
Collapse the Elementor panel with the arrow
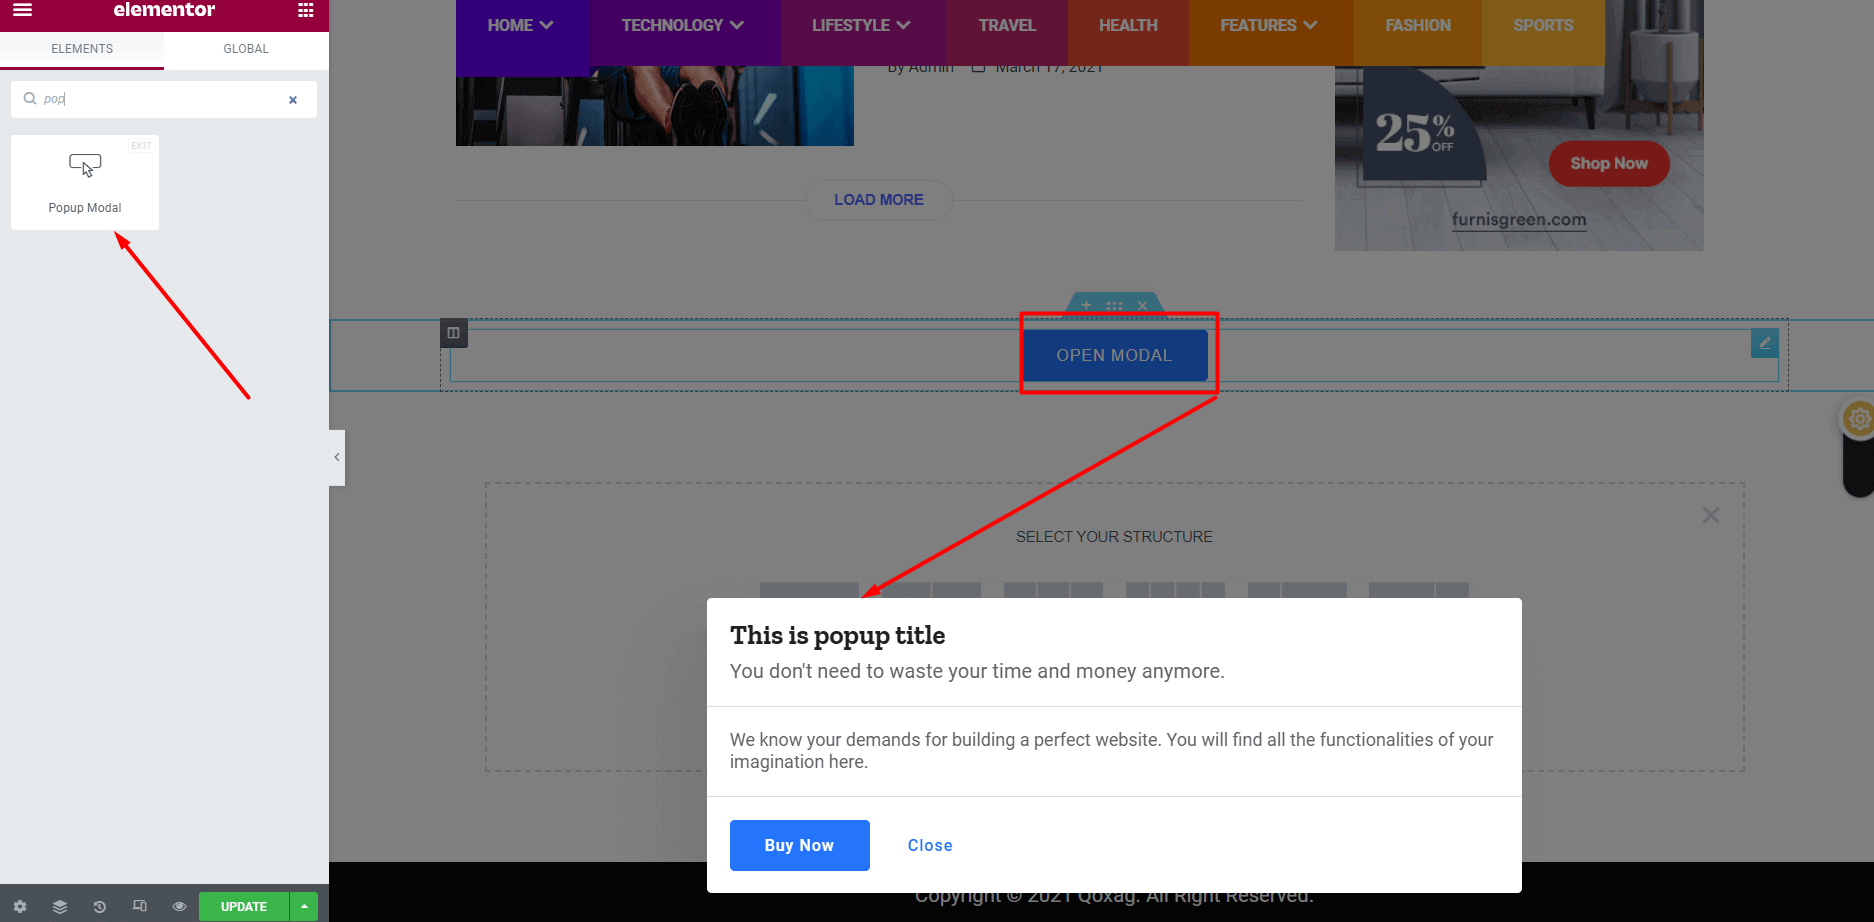[336, 457]
